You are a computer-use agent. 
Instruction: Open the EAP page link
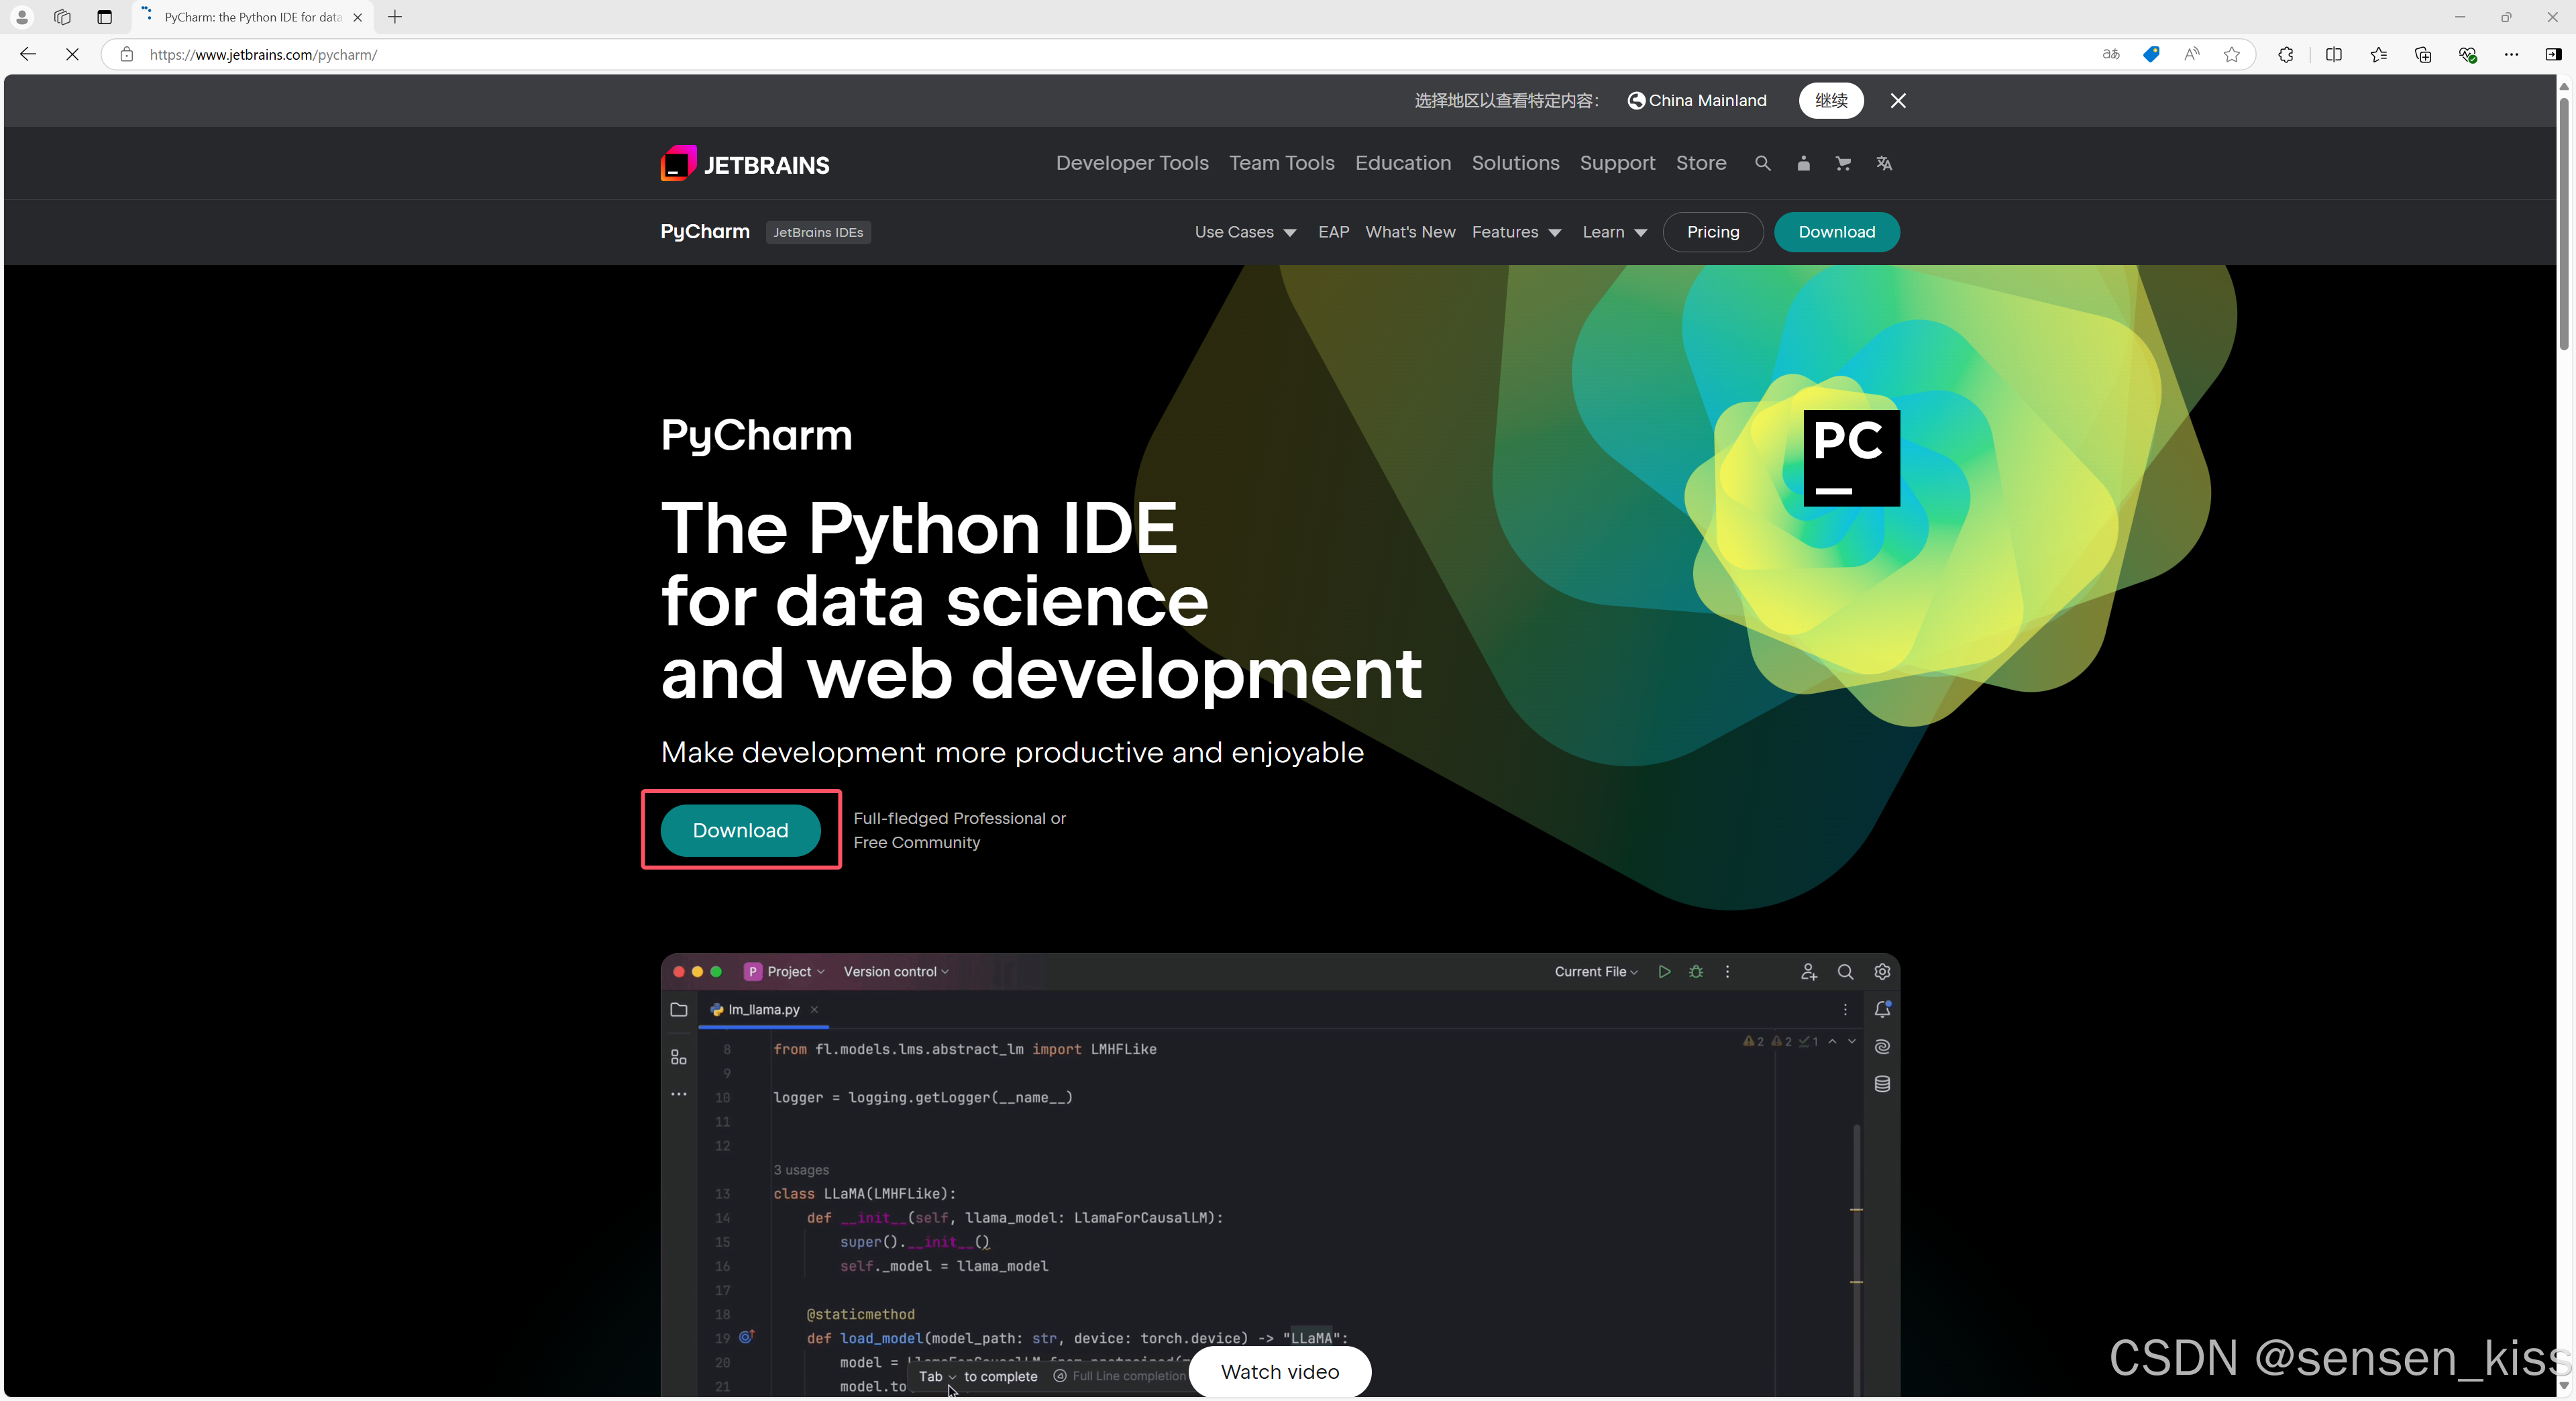pos(1333,232)
